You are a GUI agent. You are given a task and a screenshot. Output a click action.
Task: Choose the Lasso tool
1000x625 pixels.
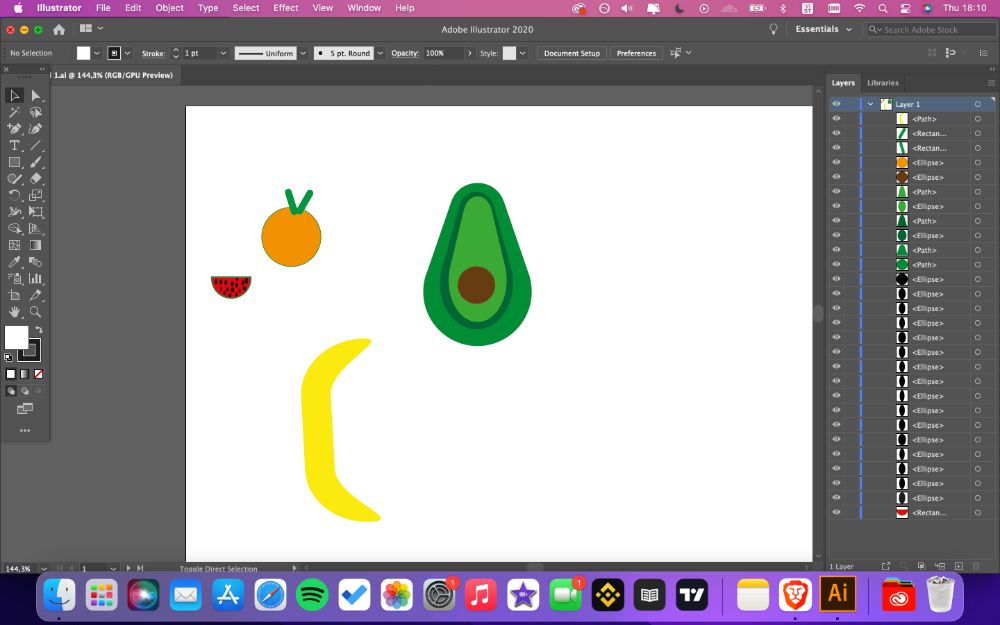36,112
